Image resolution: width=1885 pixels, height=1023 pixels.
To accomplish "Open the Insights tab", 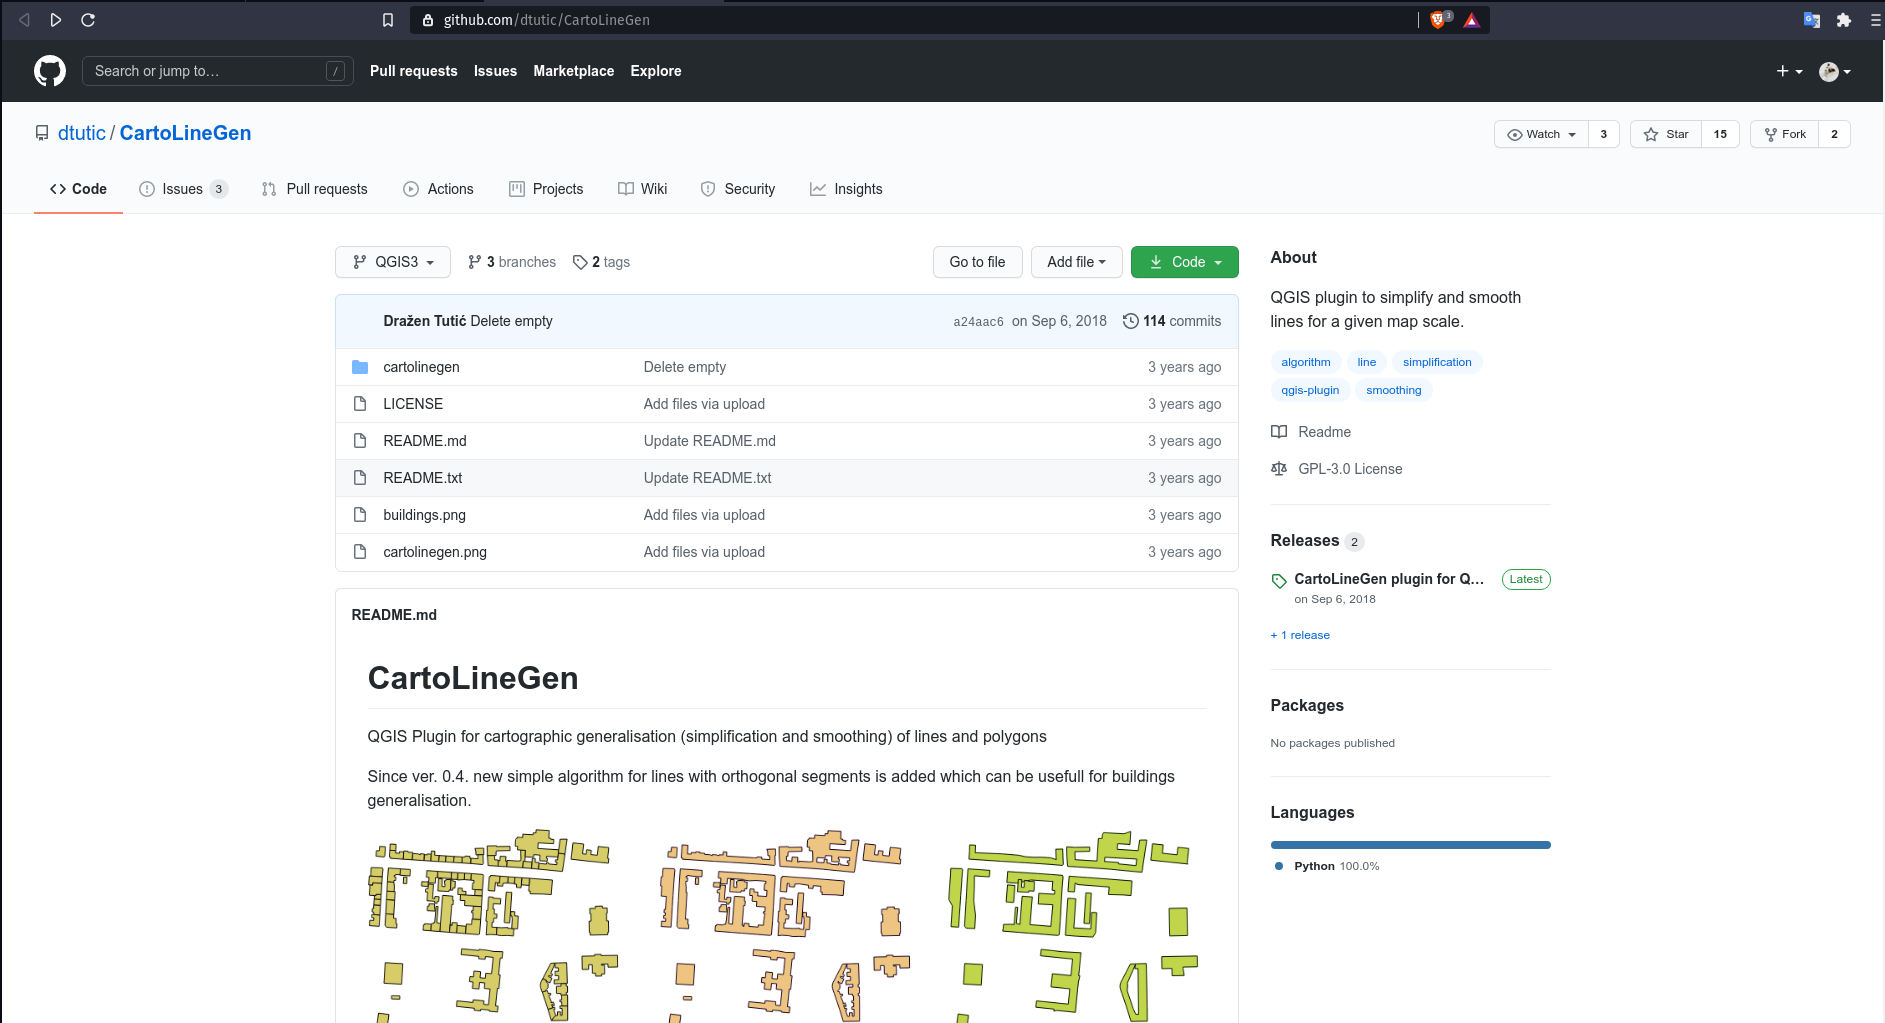I will coord(846,189).
